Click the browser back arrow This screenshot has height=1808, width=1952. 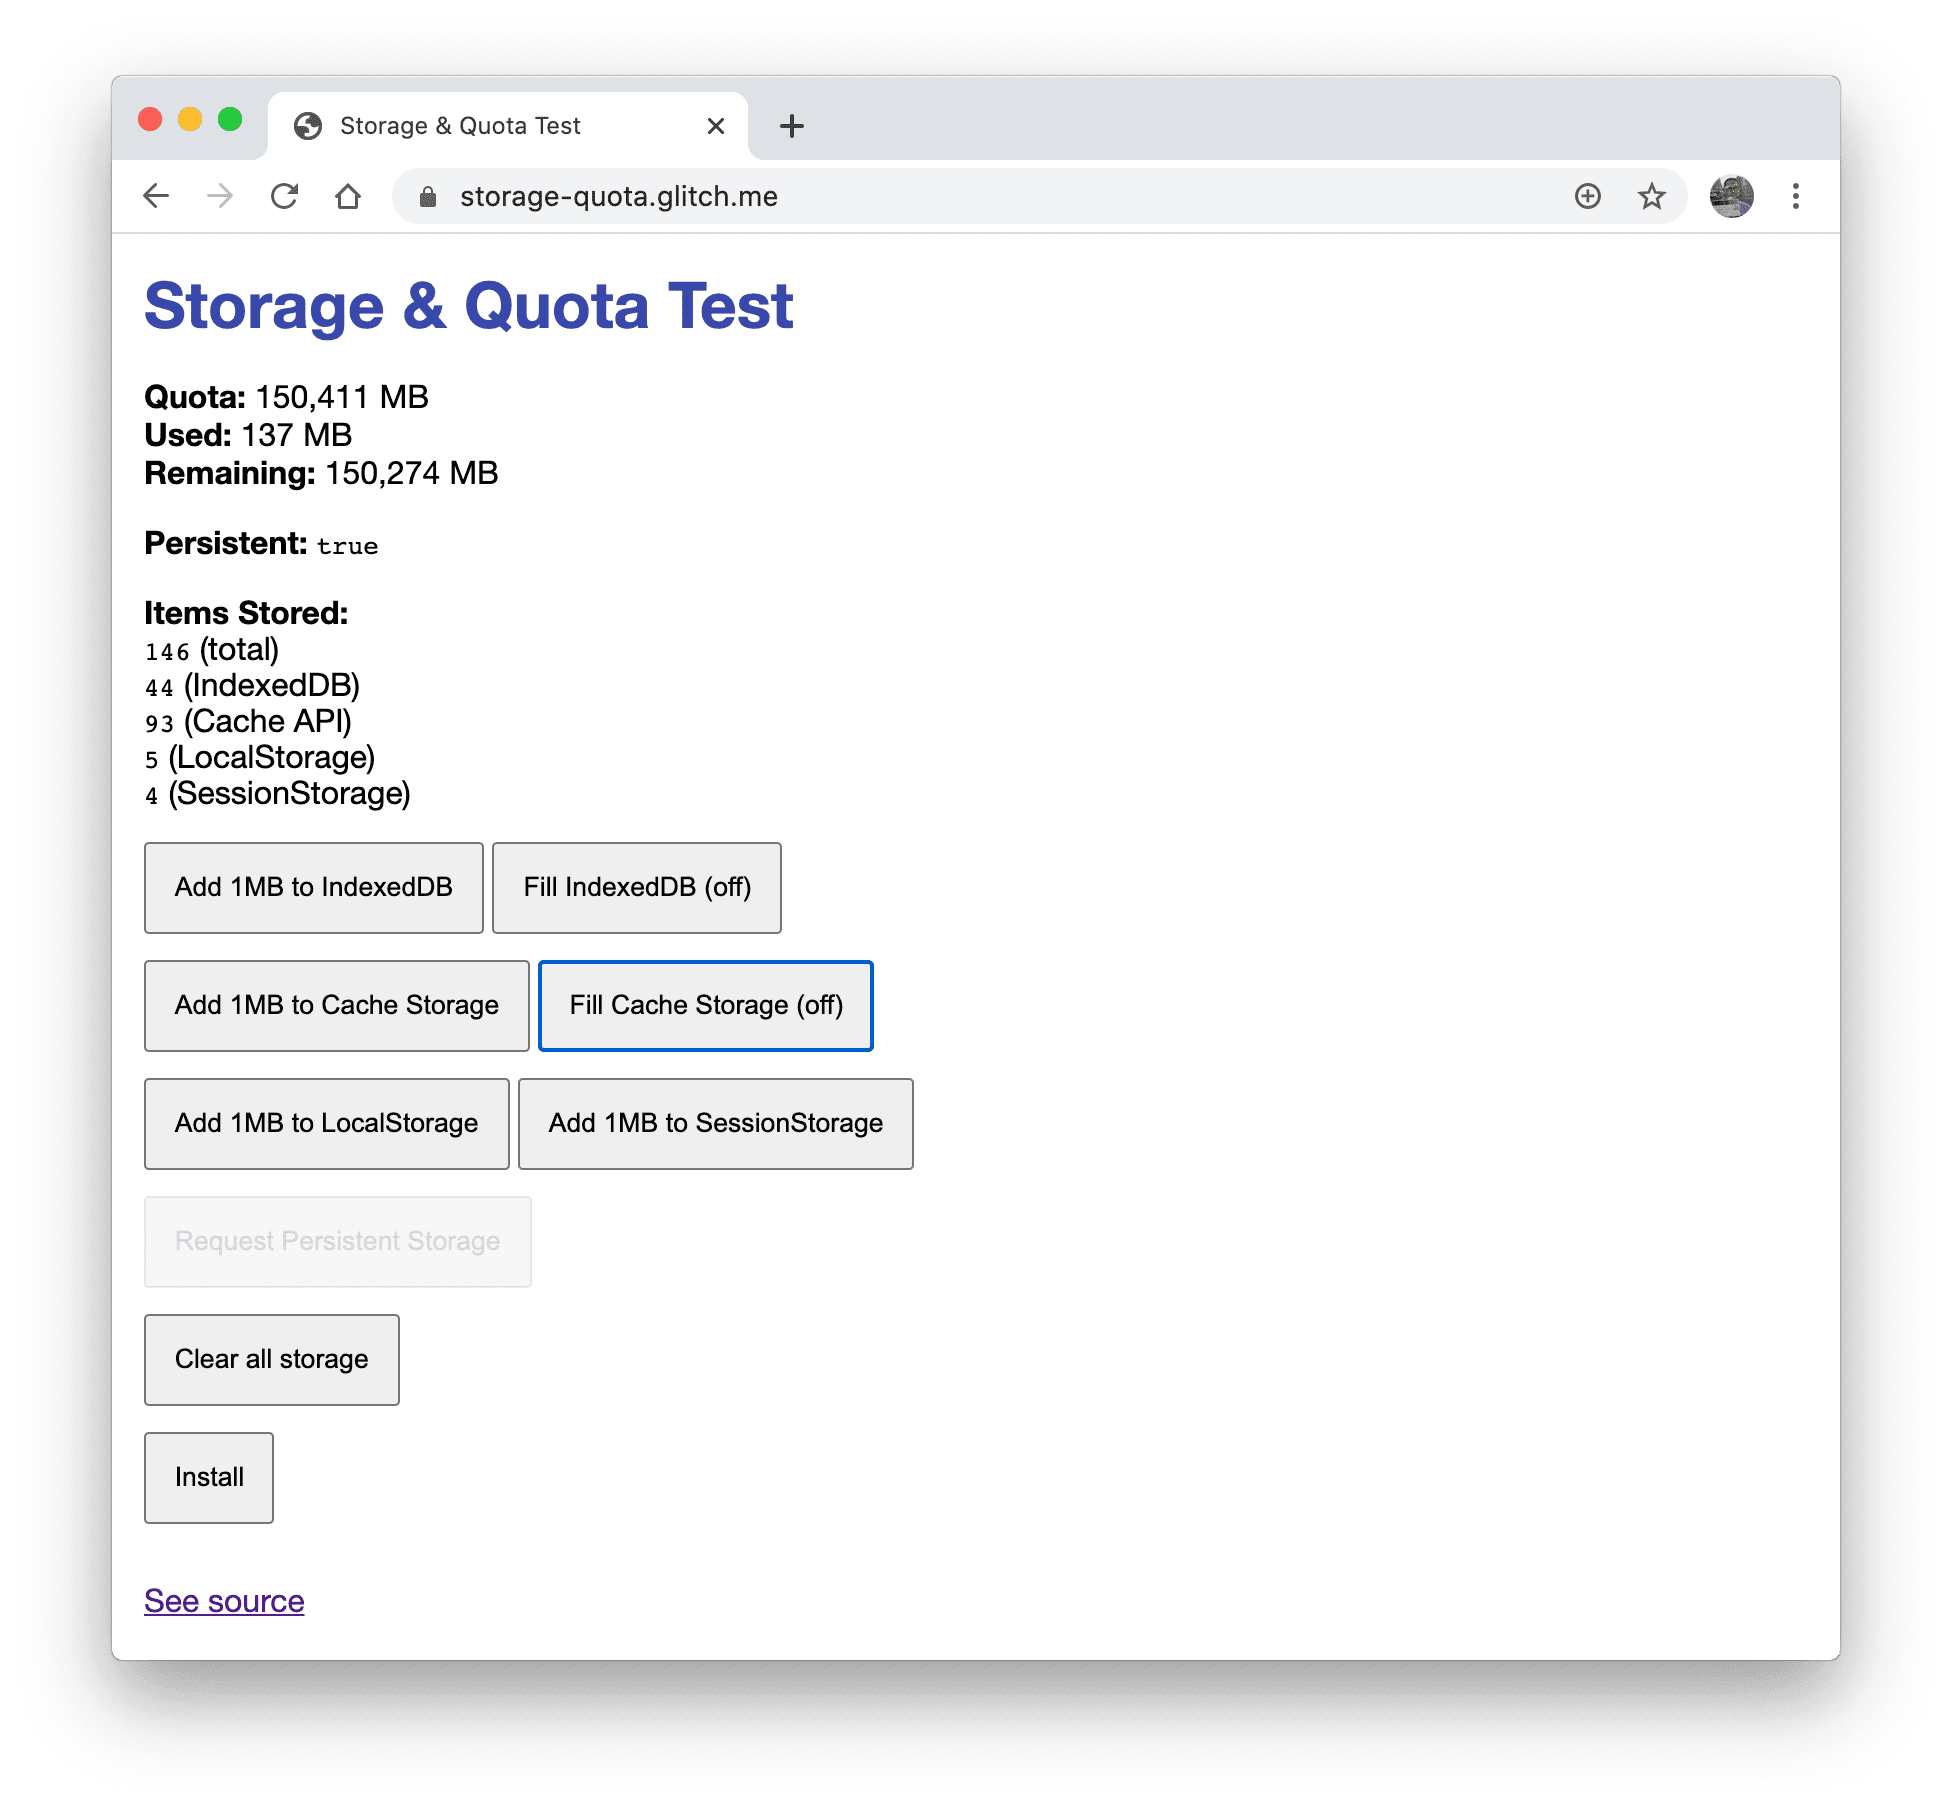[x=157, y=196]
